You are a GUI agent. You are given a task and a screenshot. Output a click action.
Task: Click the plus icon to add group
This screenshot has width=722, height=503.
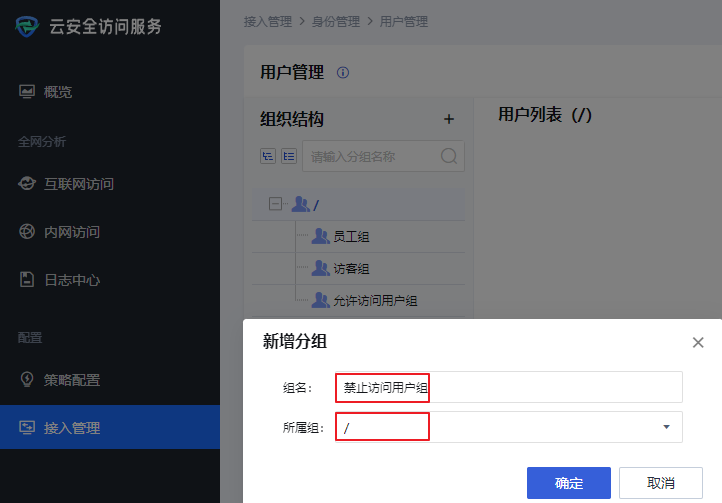pyautogui.click(x=449, y=120)
